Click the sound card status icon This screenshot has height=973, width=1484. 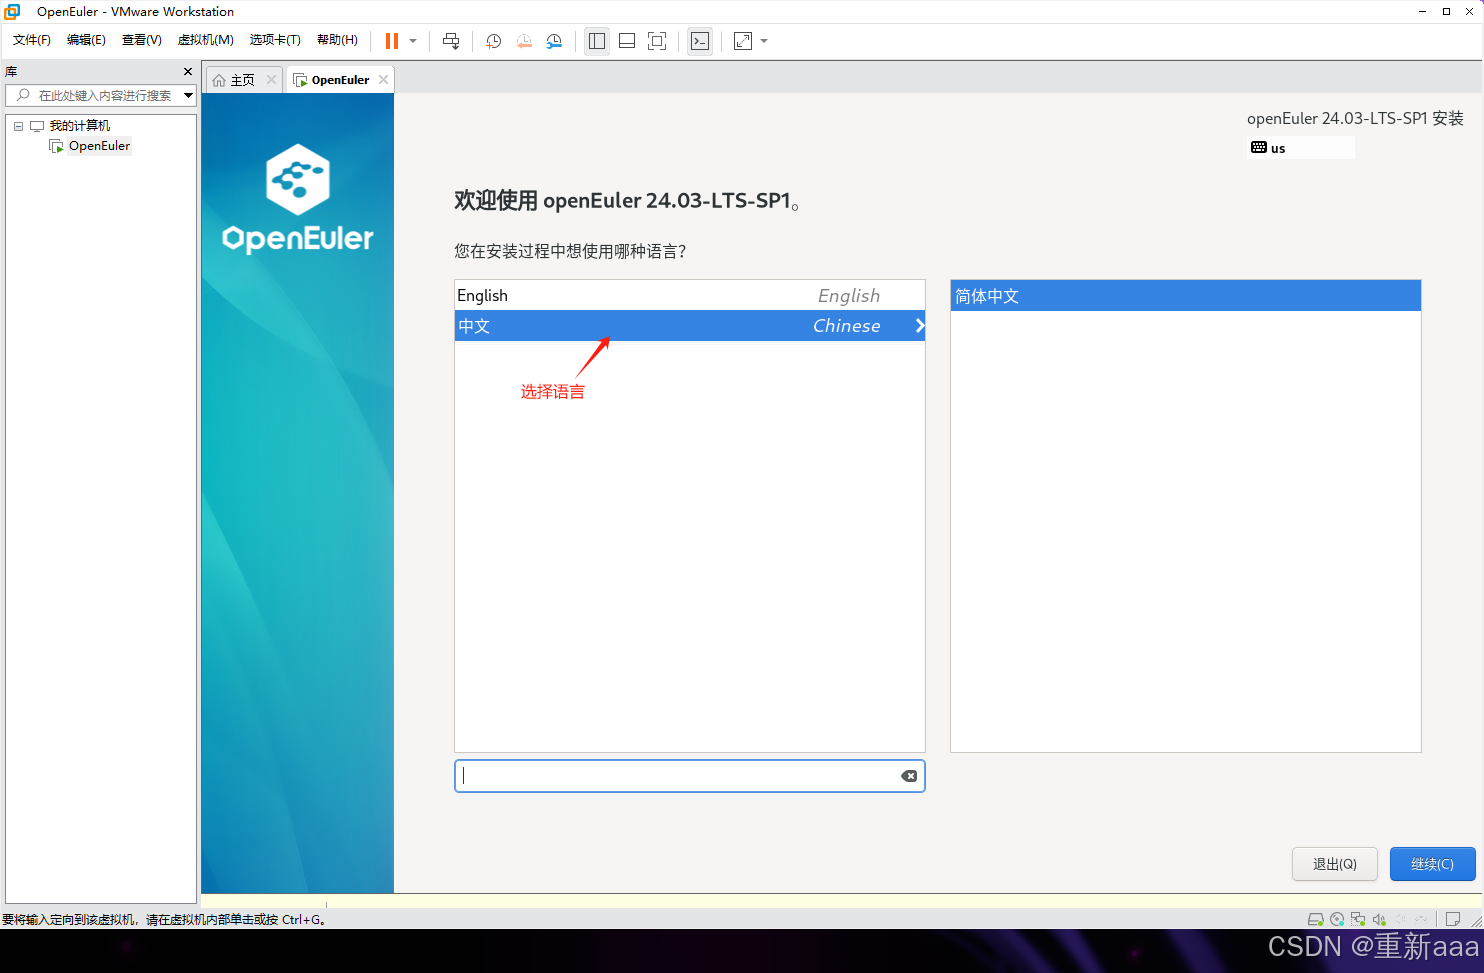(1379, 919)
